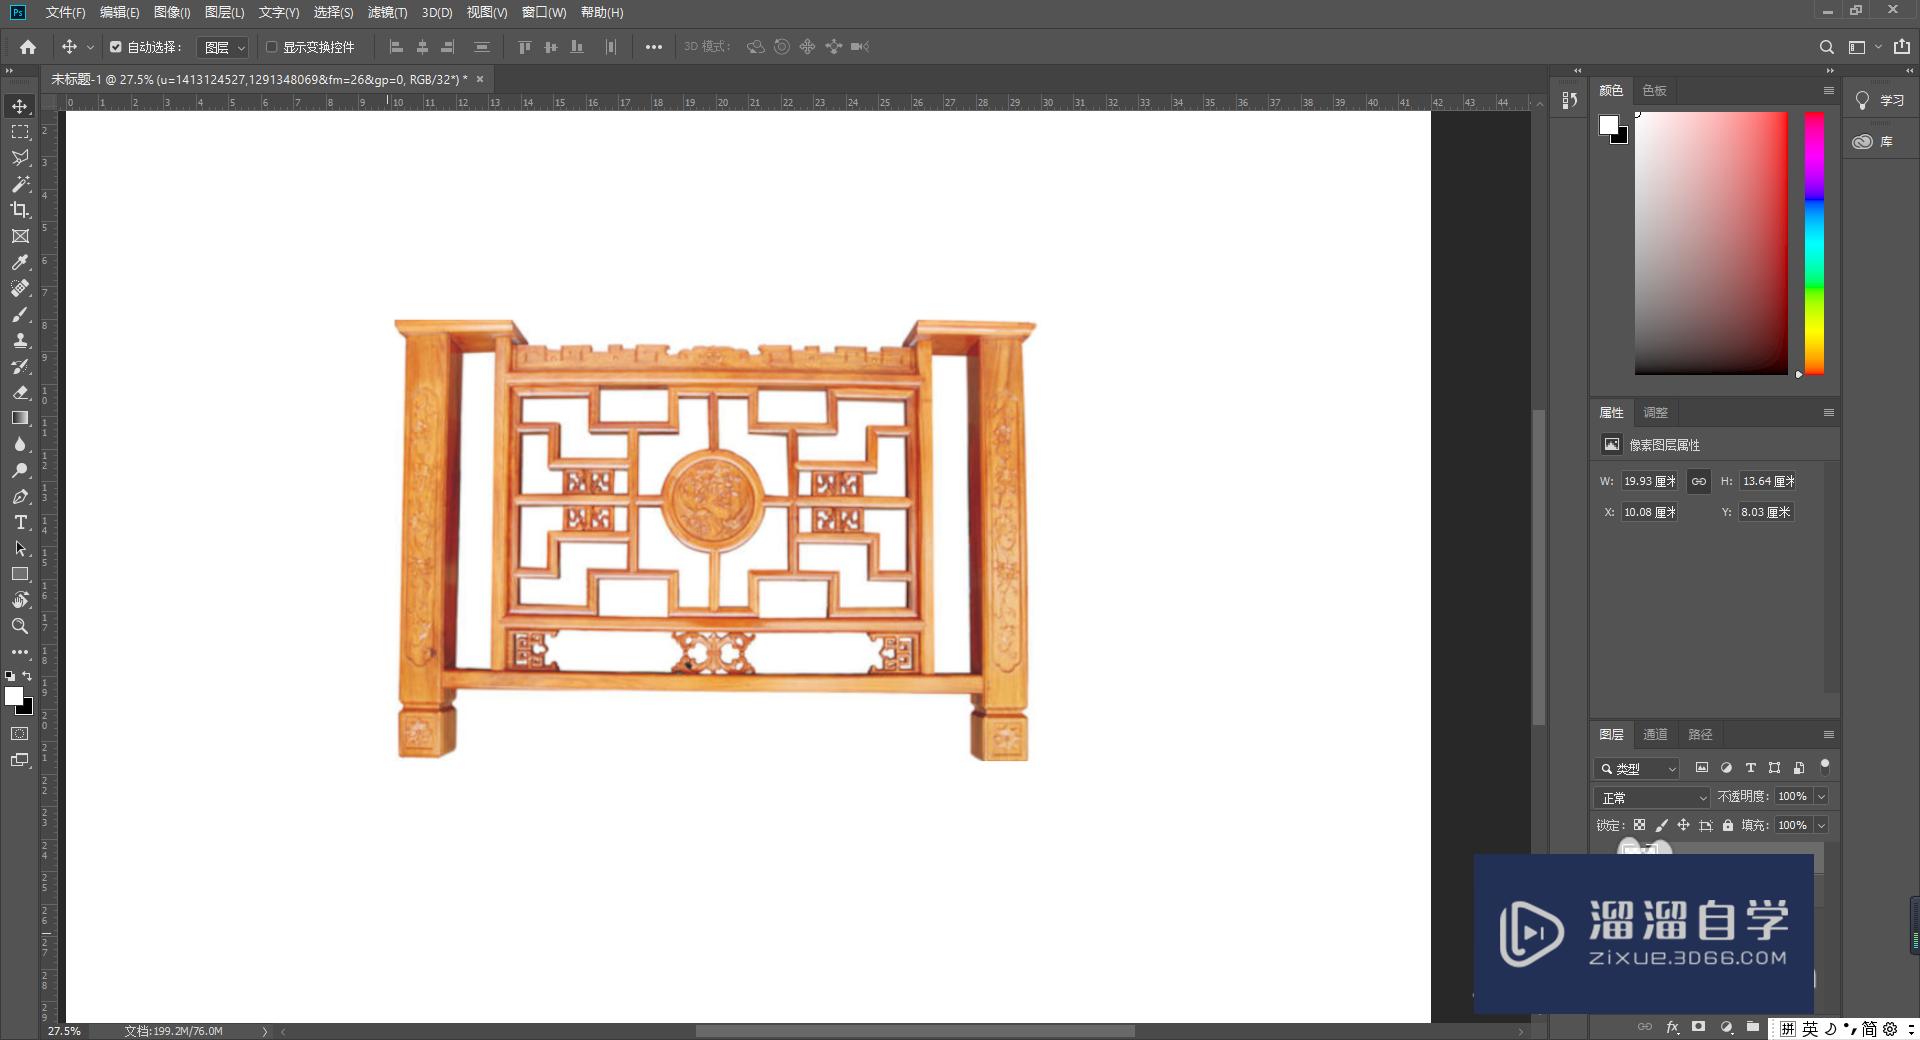Select the Rectangle shape tool
This screenshot has height=1040, width=1920.
click(20, 574)
